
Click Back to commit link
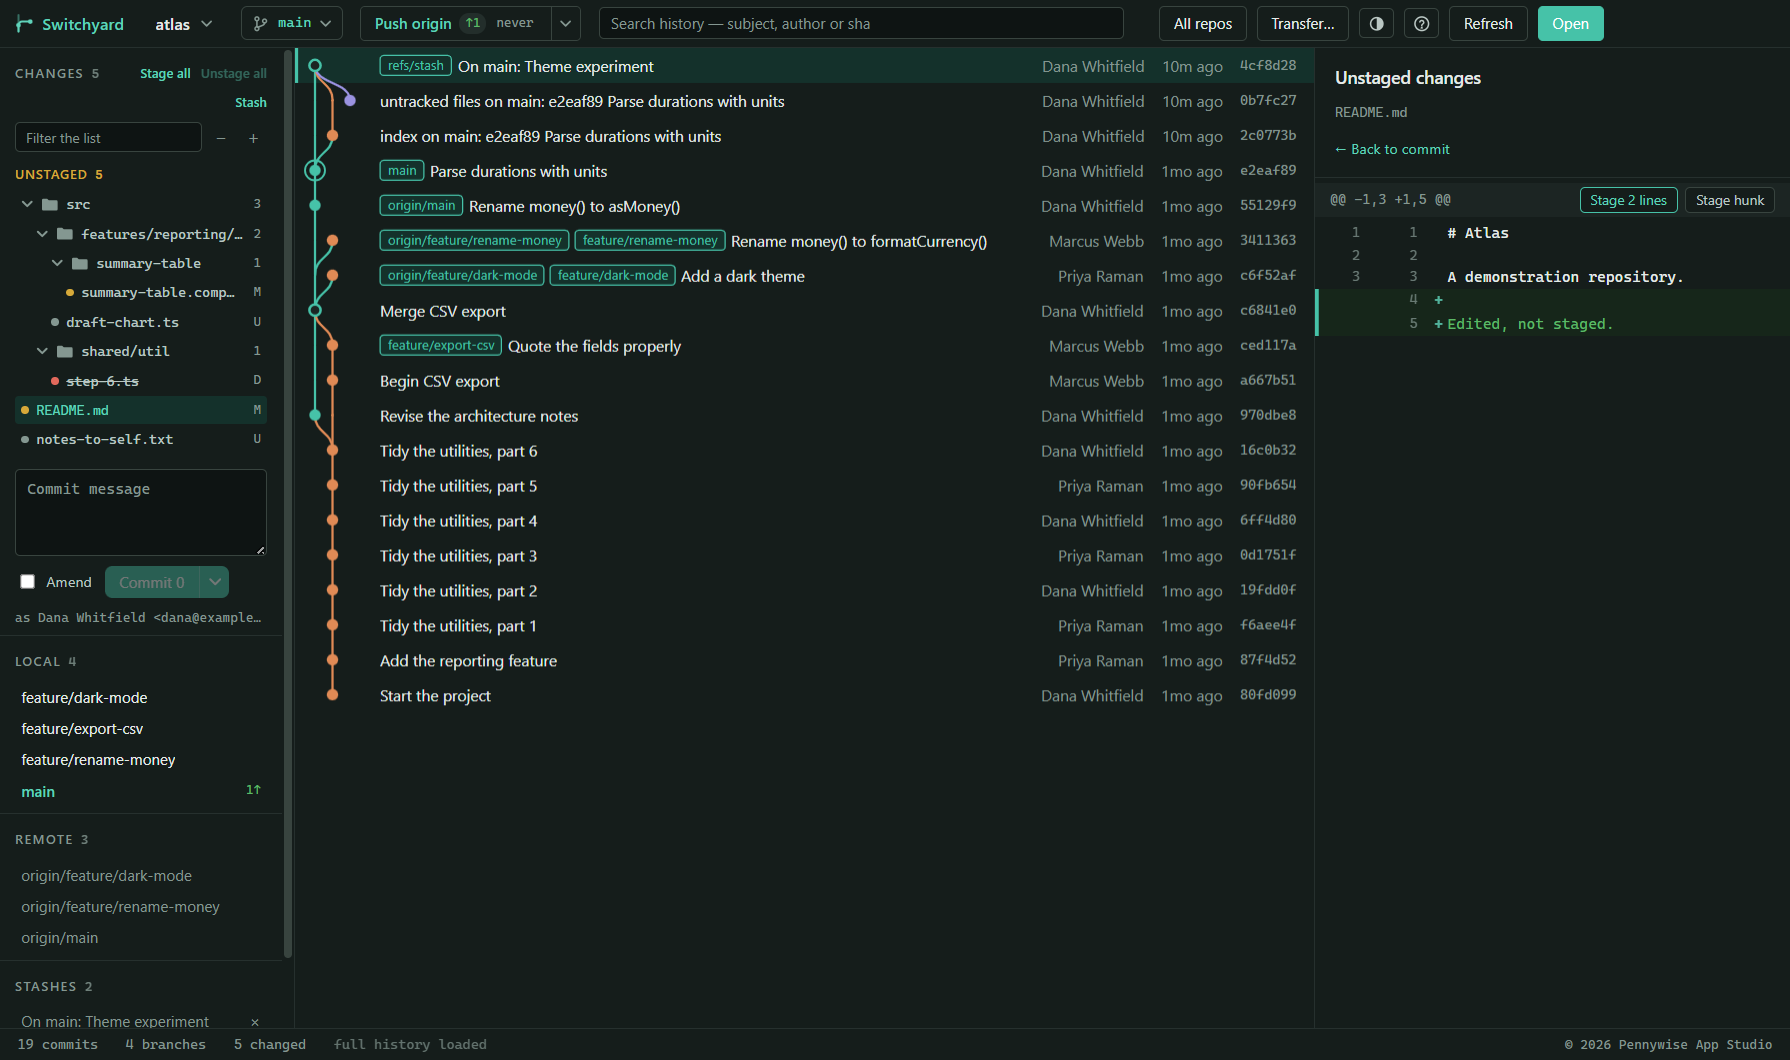pos(1392,149)
